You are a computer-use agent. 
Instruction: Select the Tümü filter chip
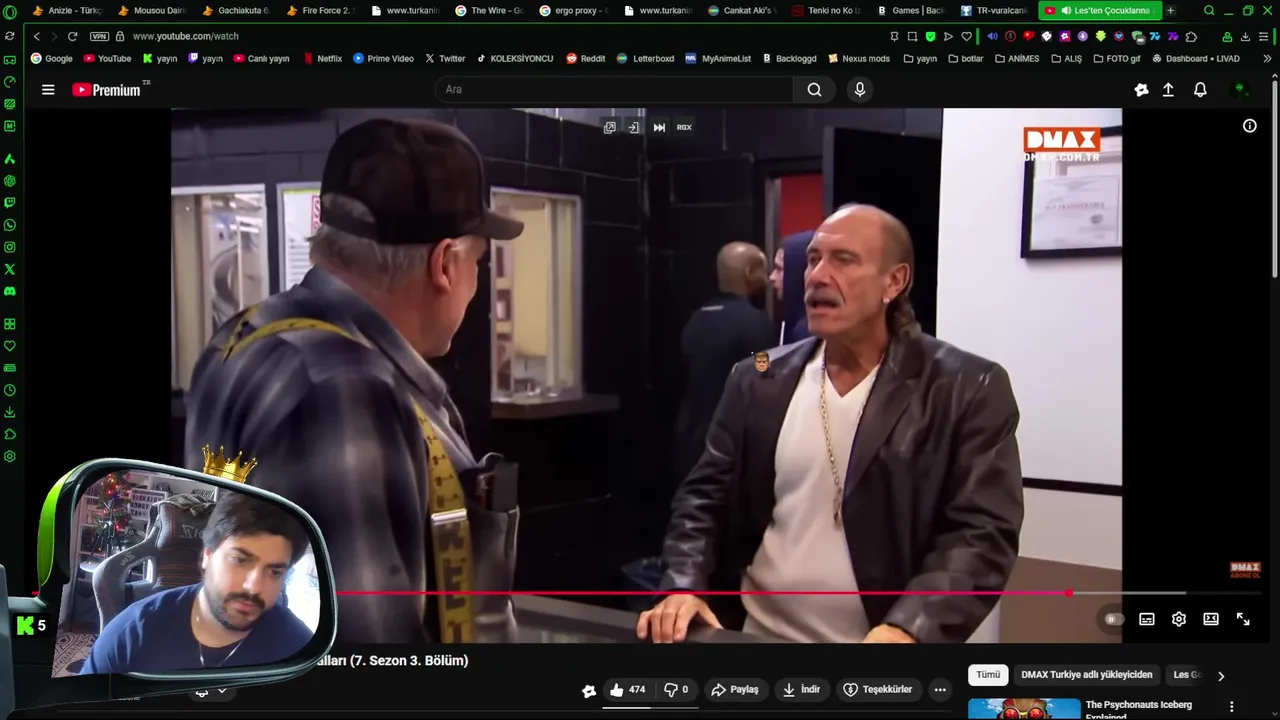point(988,675)
